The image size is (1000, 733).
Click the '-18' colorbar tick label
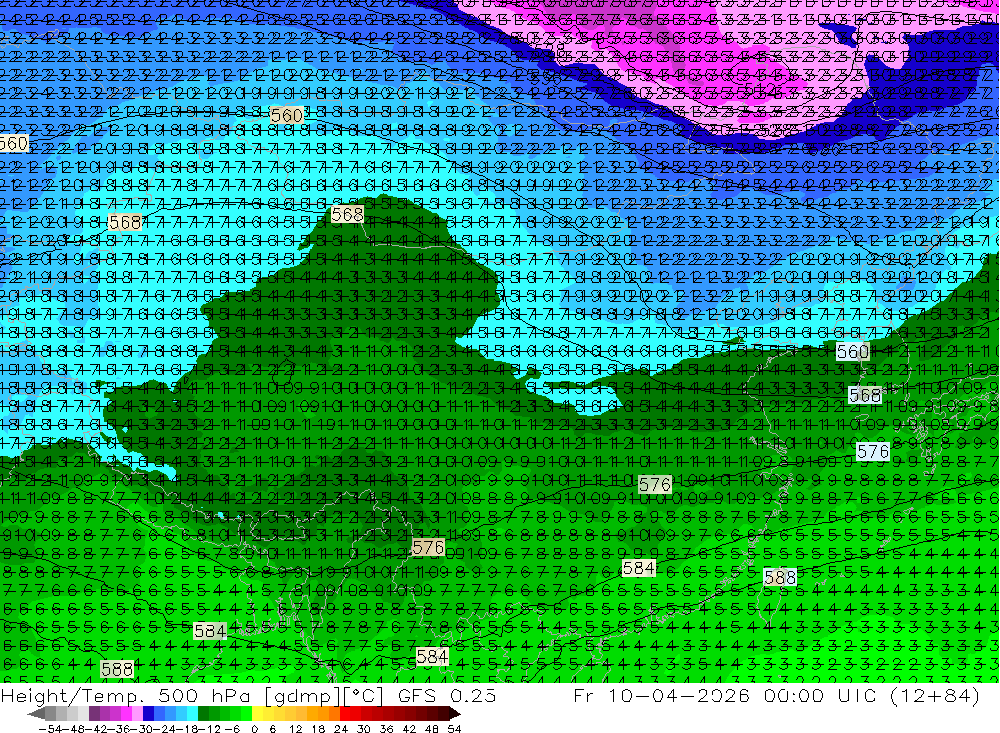click(188, 729)
